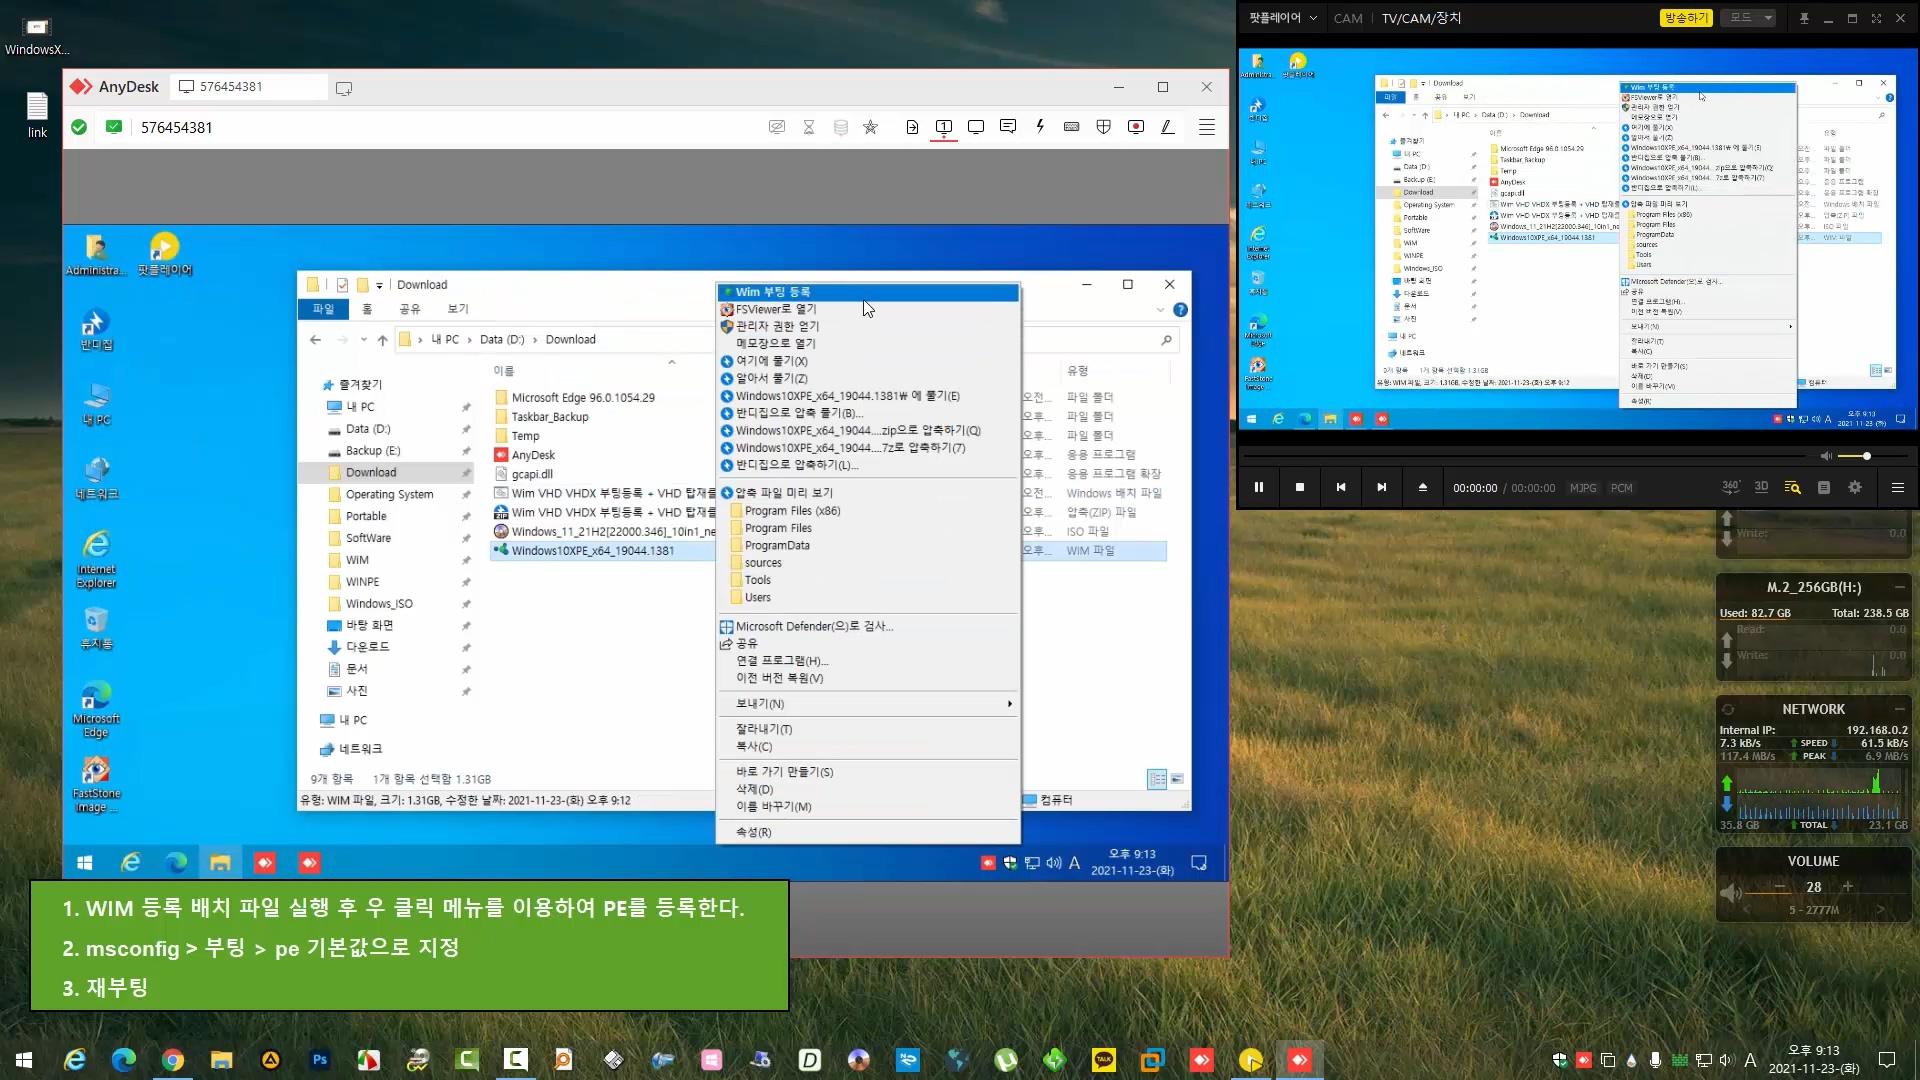Click the remote desktop Start button
This screenshot has height=1080, width=1920.
(85, 862)
